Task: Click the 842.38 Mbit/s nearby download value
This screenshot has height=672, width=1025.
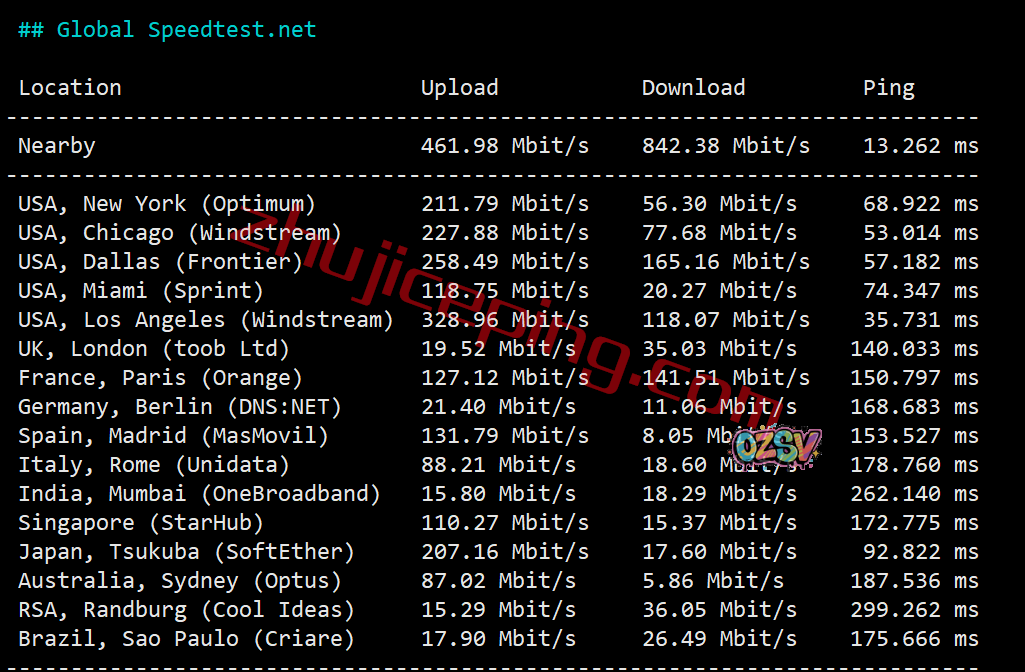Action: coord(726,146)
